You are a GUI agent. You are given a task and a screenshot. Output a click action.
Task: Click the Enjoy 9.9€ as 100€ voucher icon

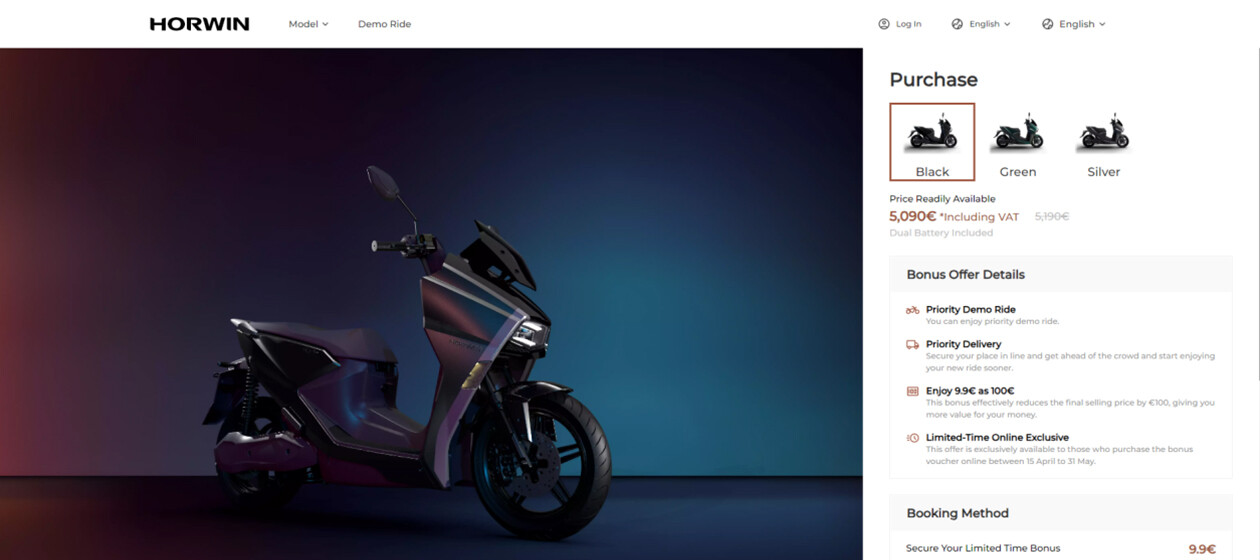tap(912, 391)
